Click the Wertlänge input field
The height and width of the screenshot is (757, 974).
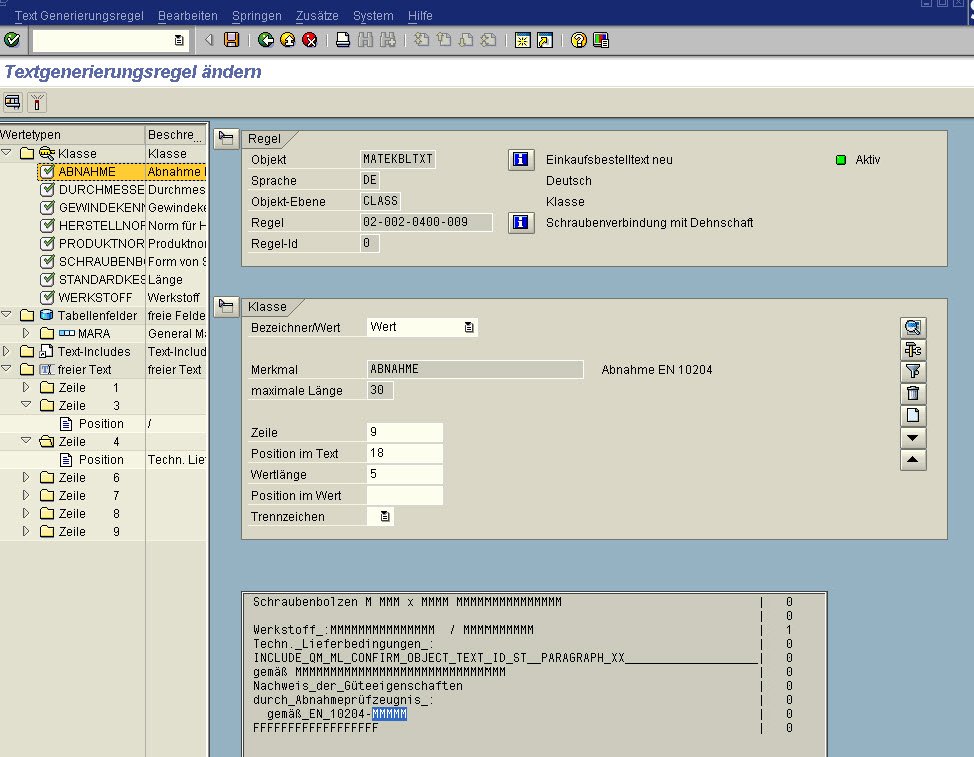[404, 474]
